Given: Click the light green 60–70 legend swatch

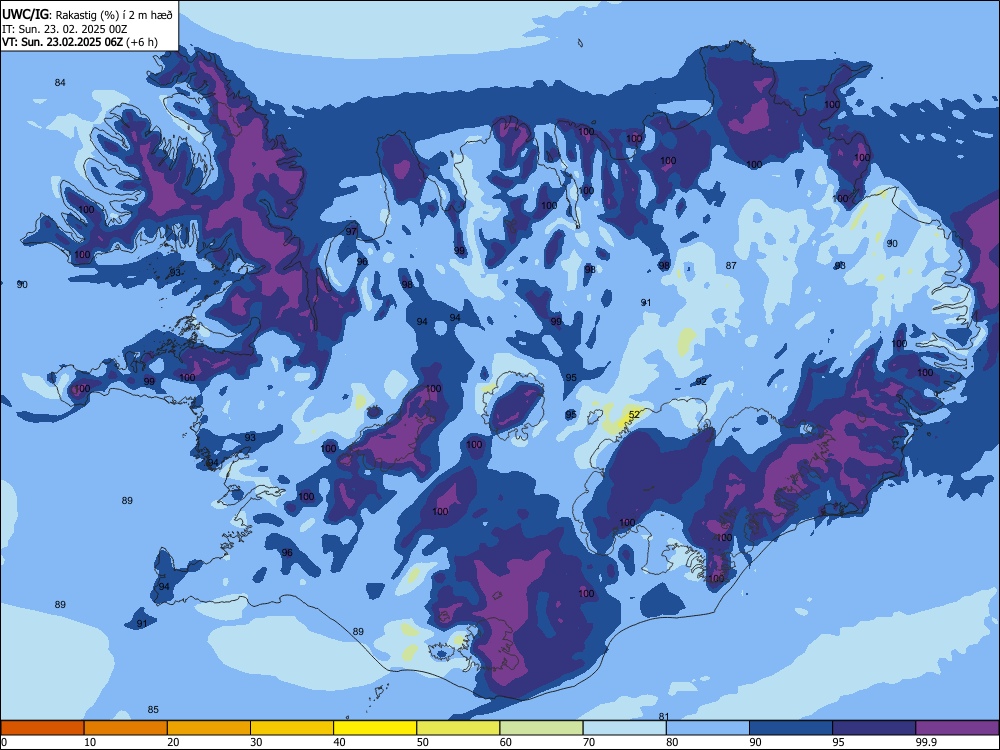Looking at the screenshot, I should [541, 728].
